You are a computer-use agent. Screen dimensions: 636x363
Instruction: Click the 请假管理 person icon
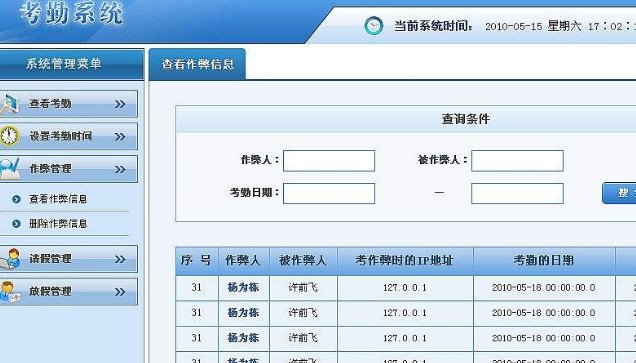point(10,259)
